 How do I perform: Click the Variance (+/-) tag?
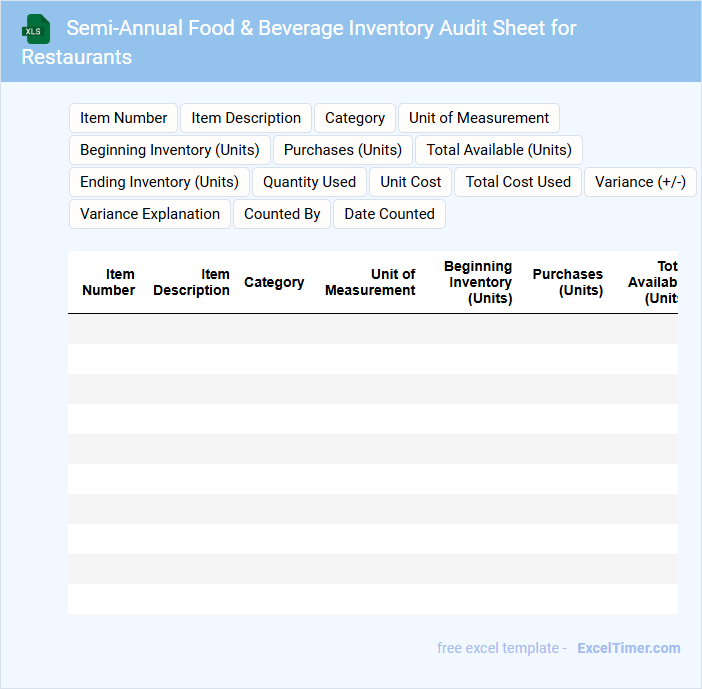point(640,182)
